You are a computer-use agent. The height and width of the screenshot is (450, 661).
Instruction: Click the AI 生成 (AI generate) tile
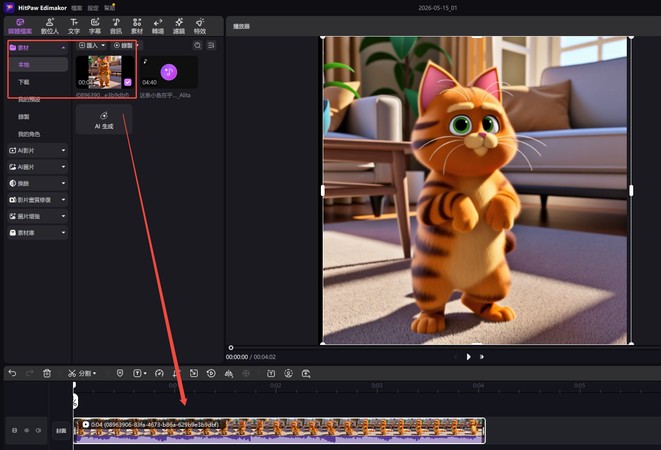tap(104, 120)
